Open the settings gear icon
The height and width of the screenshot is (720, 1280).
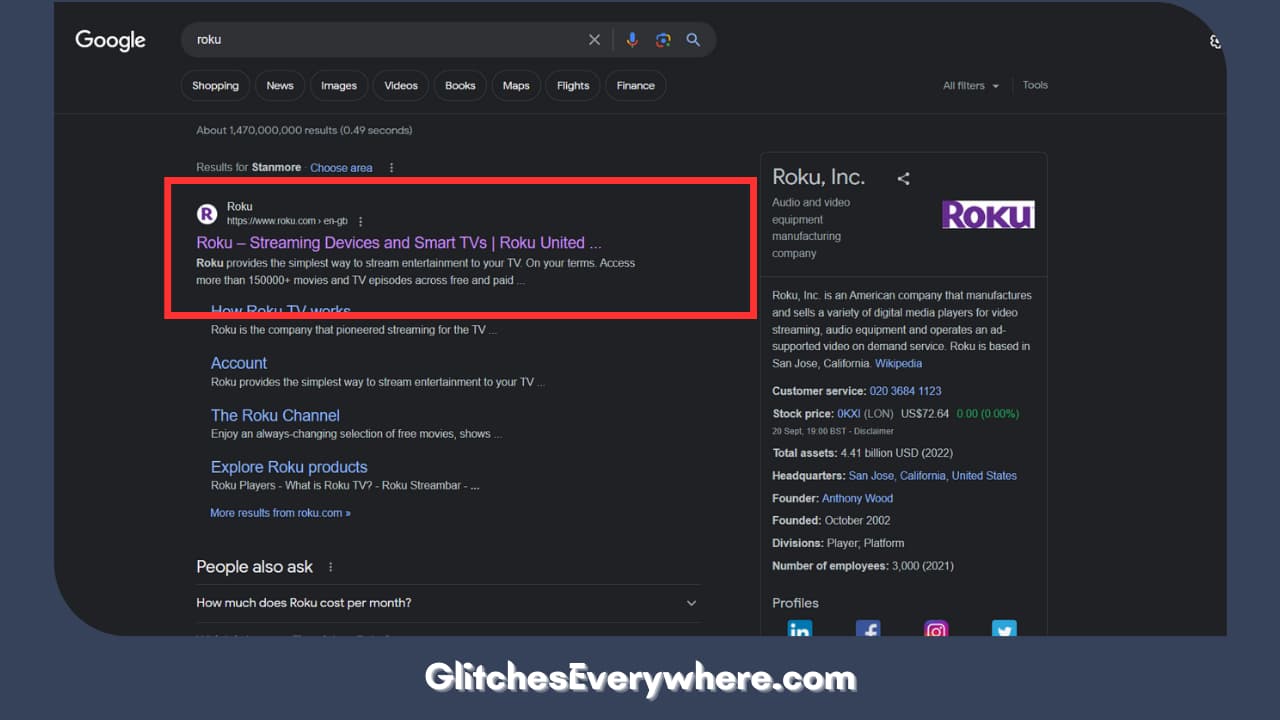pyautogui.click(x=1215, y=42)
